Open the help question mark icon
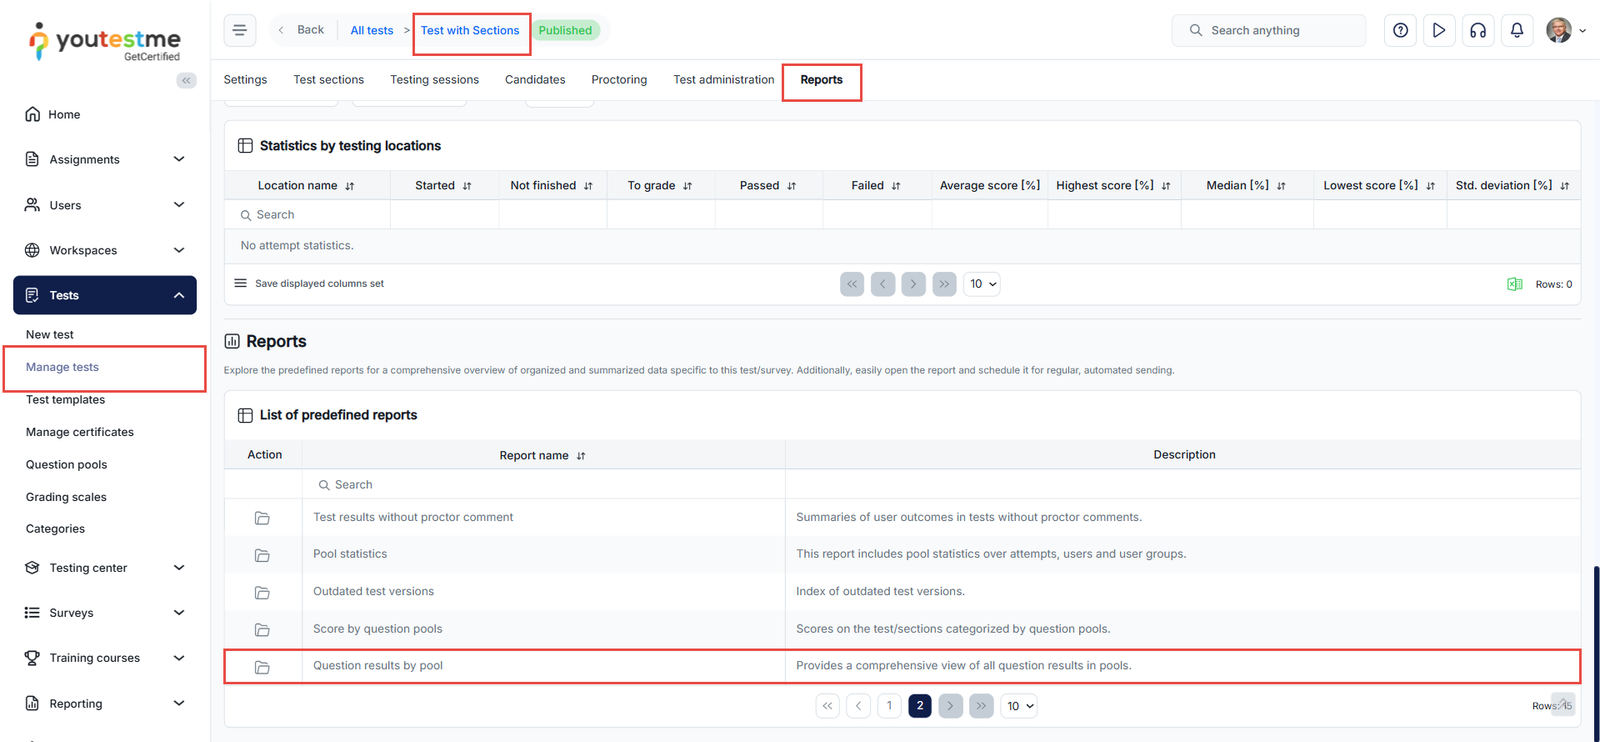Viewport: 1600px width, 742px height. point(1400,30)
